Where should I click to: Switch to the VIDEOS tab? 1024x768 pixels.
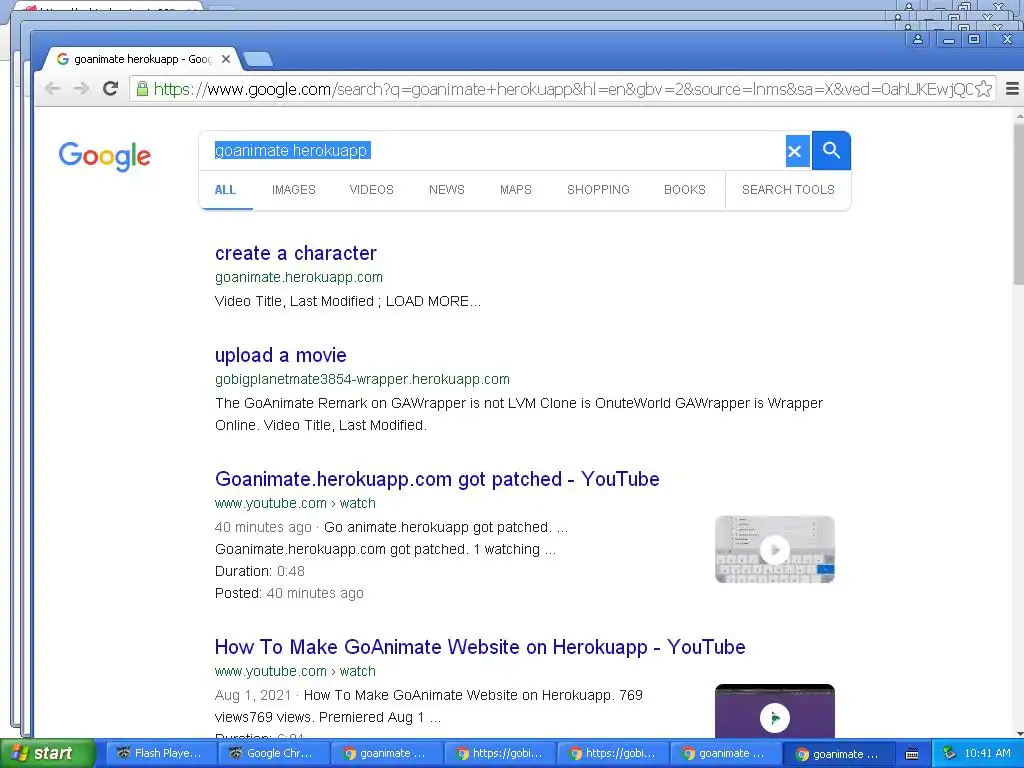pyautogui.click(x=371, y=189)
